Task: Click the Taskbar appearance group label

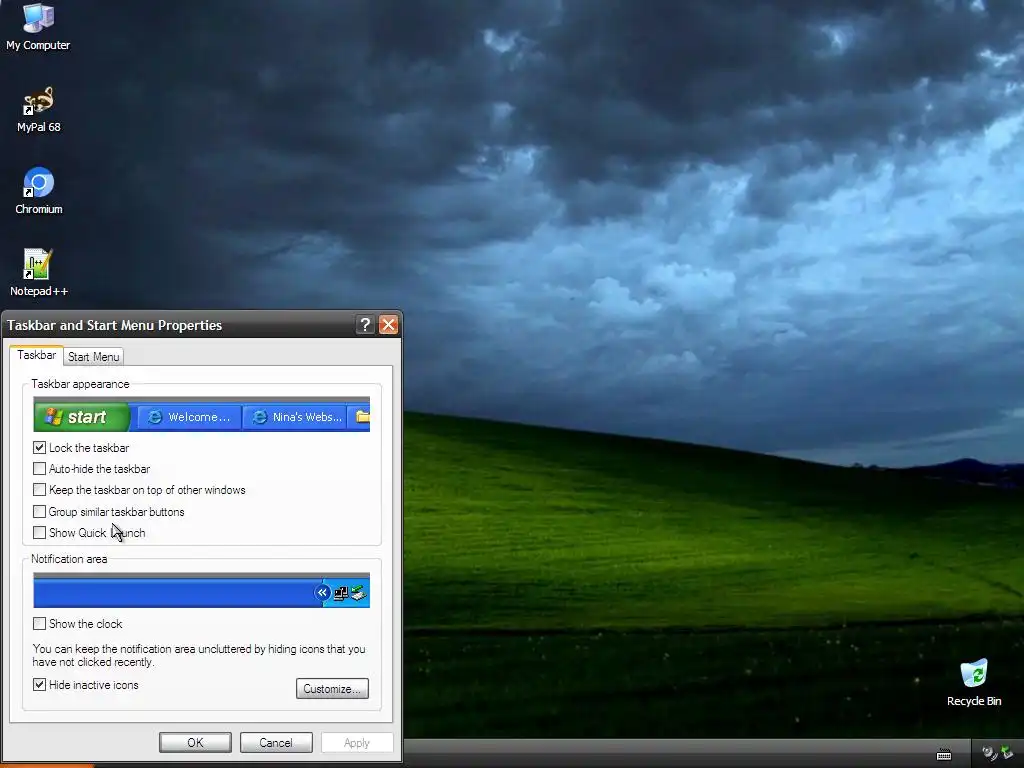Action: (80, 384)
